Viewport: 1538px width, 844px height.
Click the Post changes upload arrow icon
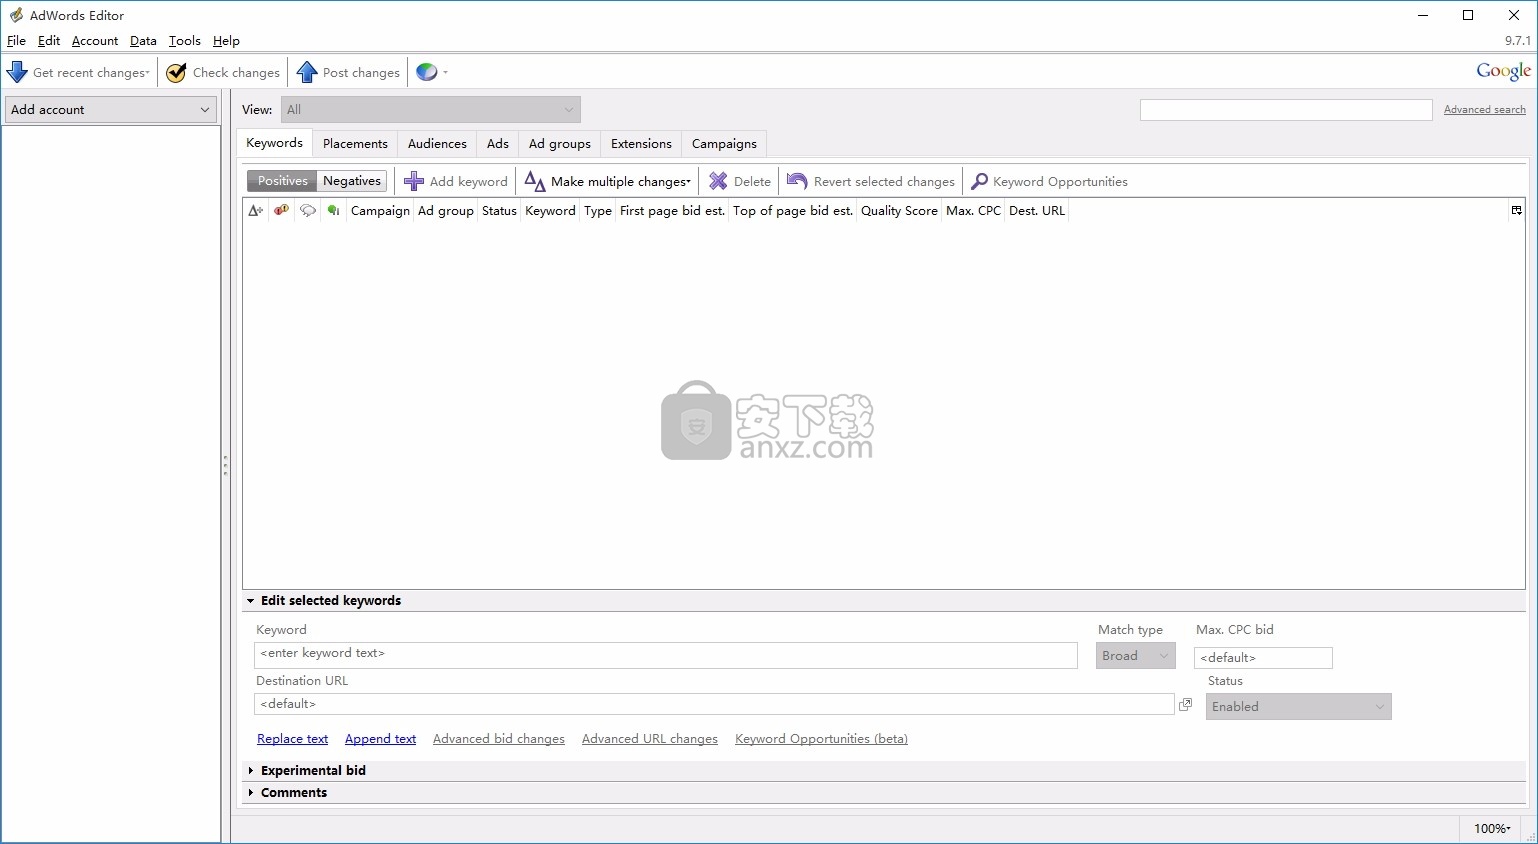coord(307,72)
